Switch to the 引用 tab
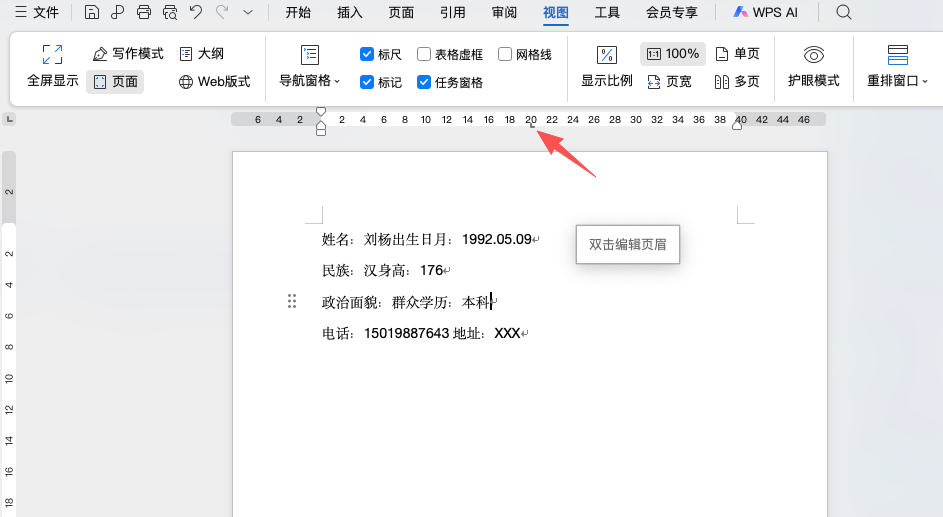943x517 pixels. coord(452,12)
